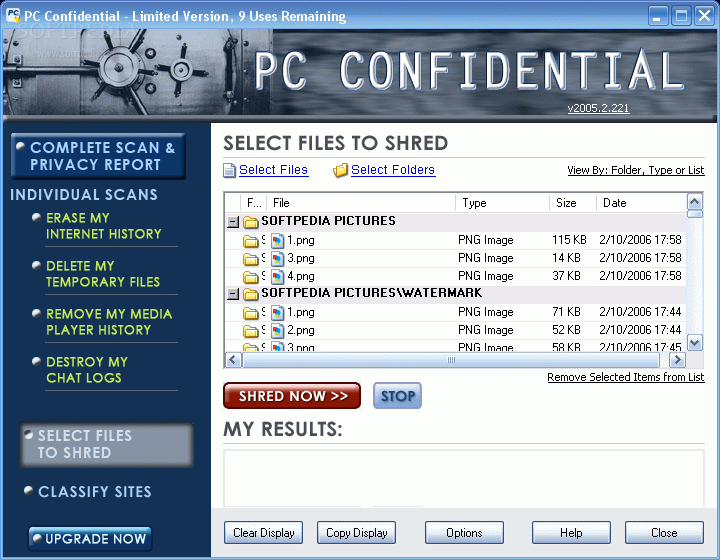
Task: Click View By: Folder, Type or List
Action: (636, 170)
